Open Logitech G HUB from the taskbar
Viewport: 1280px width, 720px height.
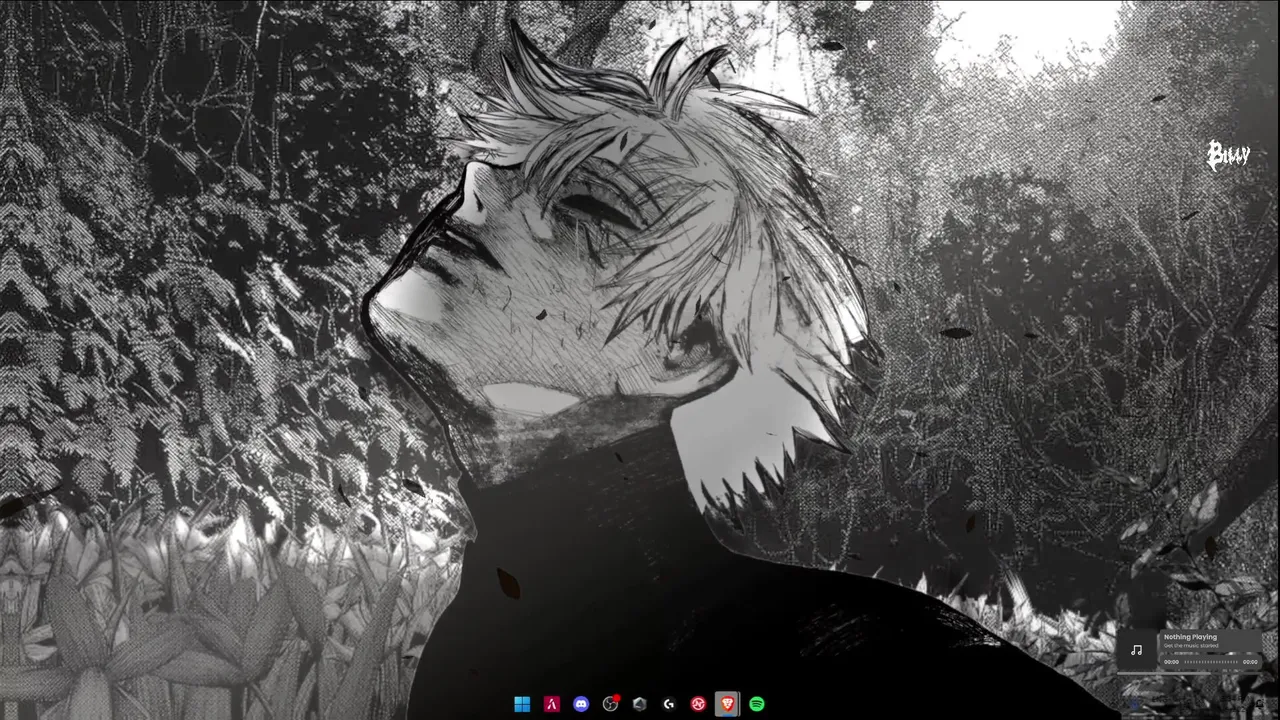[x=669, y=704]
